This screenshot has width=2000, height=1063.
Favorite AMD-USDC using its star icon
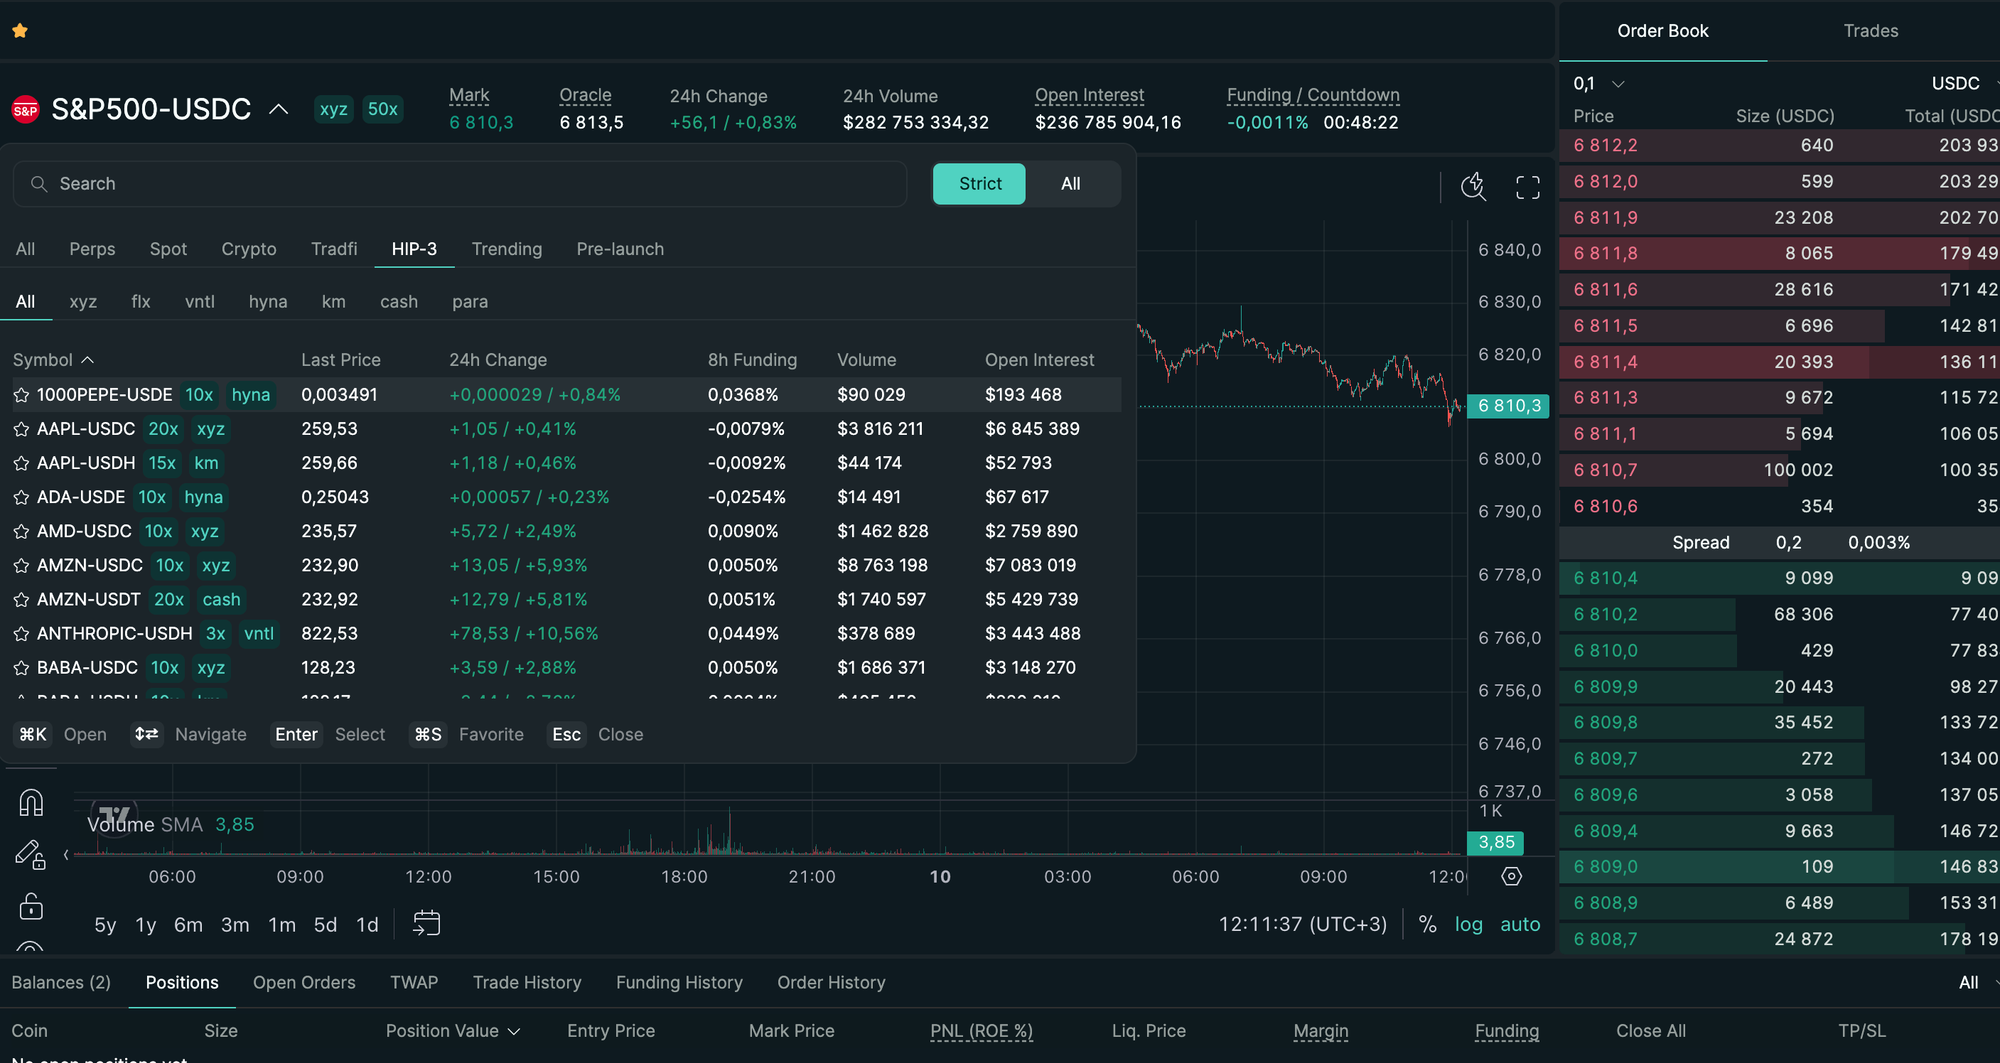coord(21,531)
